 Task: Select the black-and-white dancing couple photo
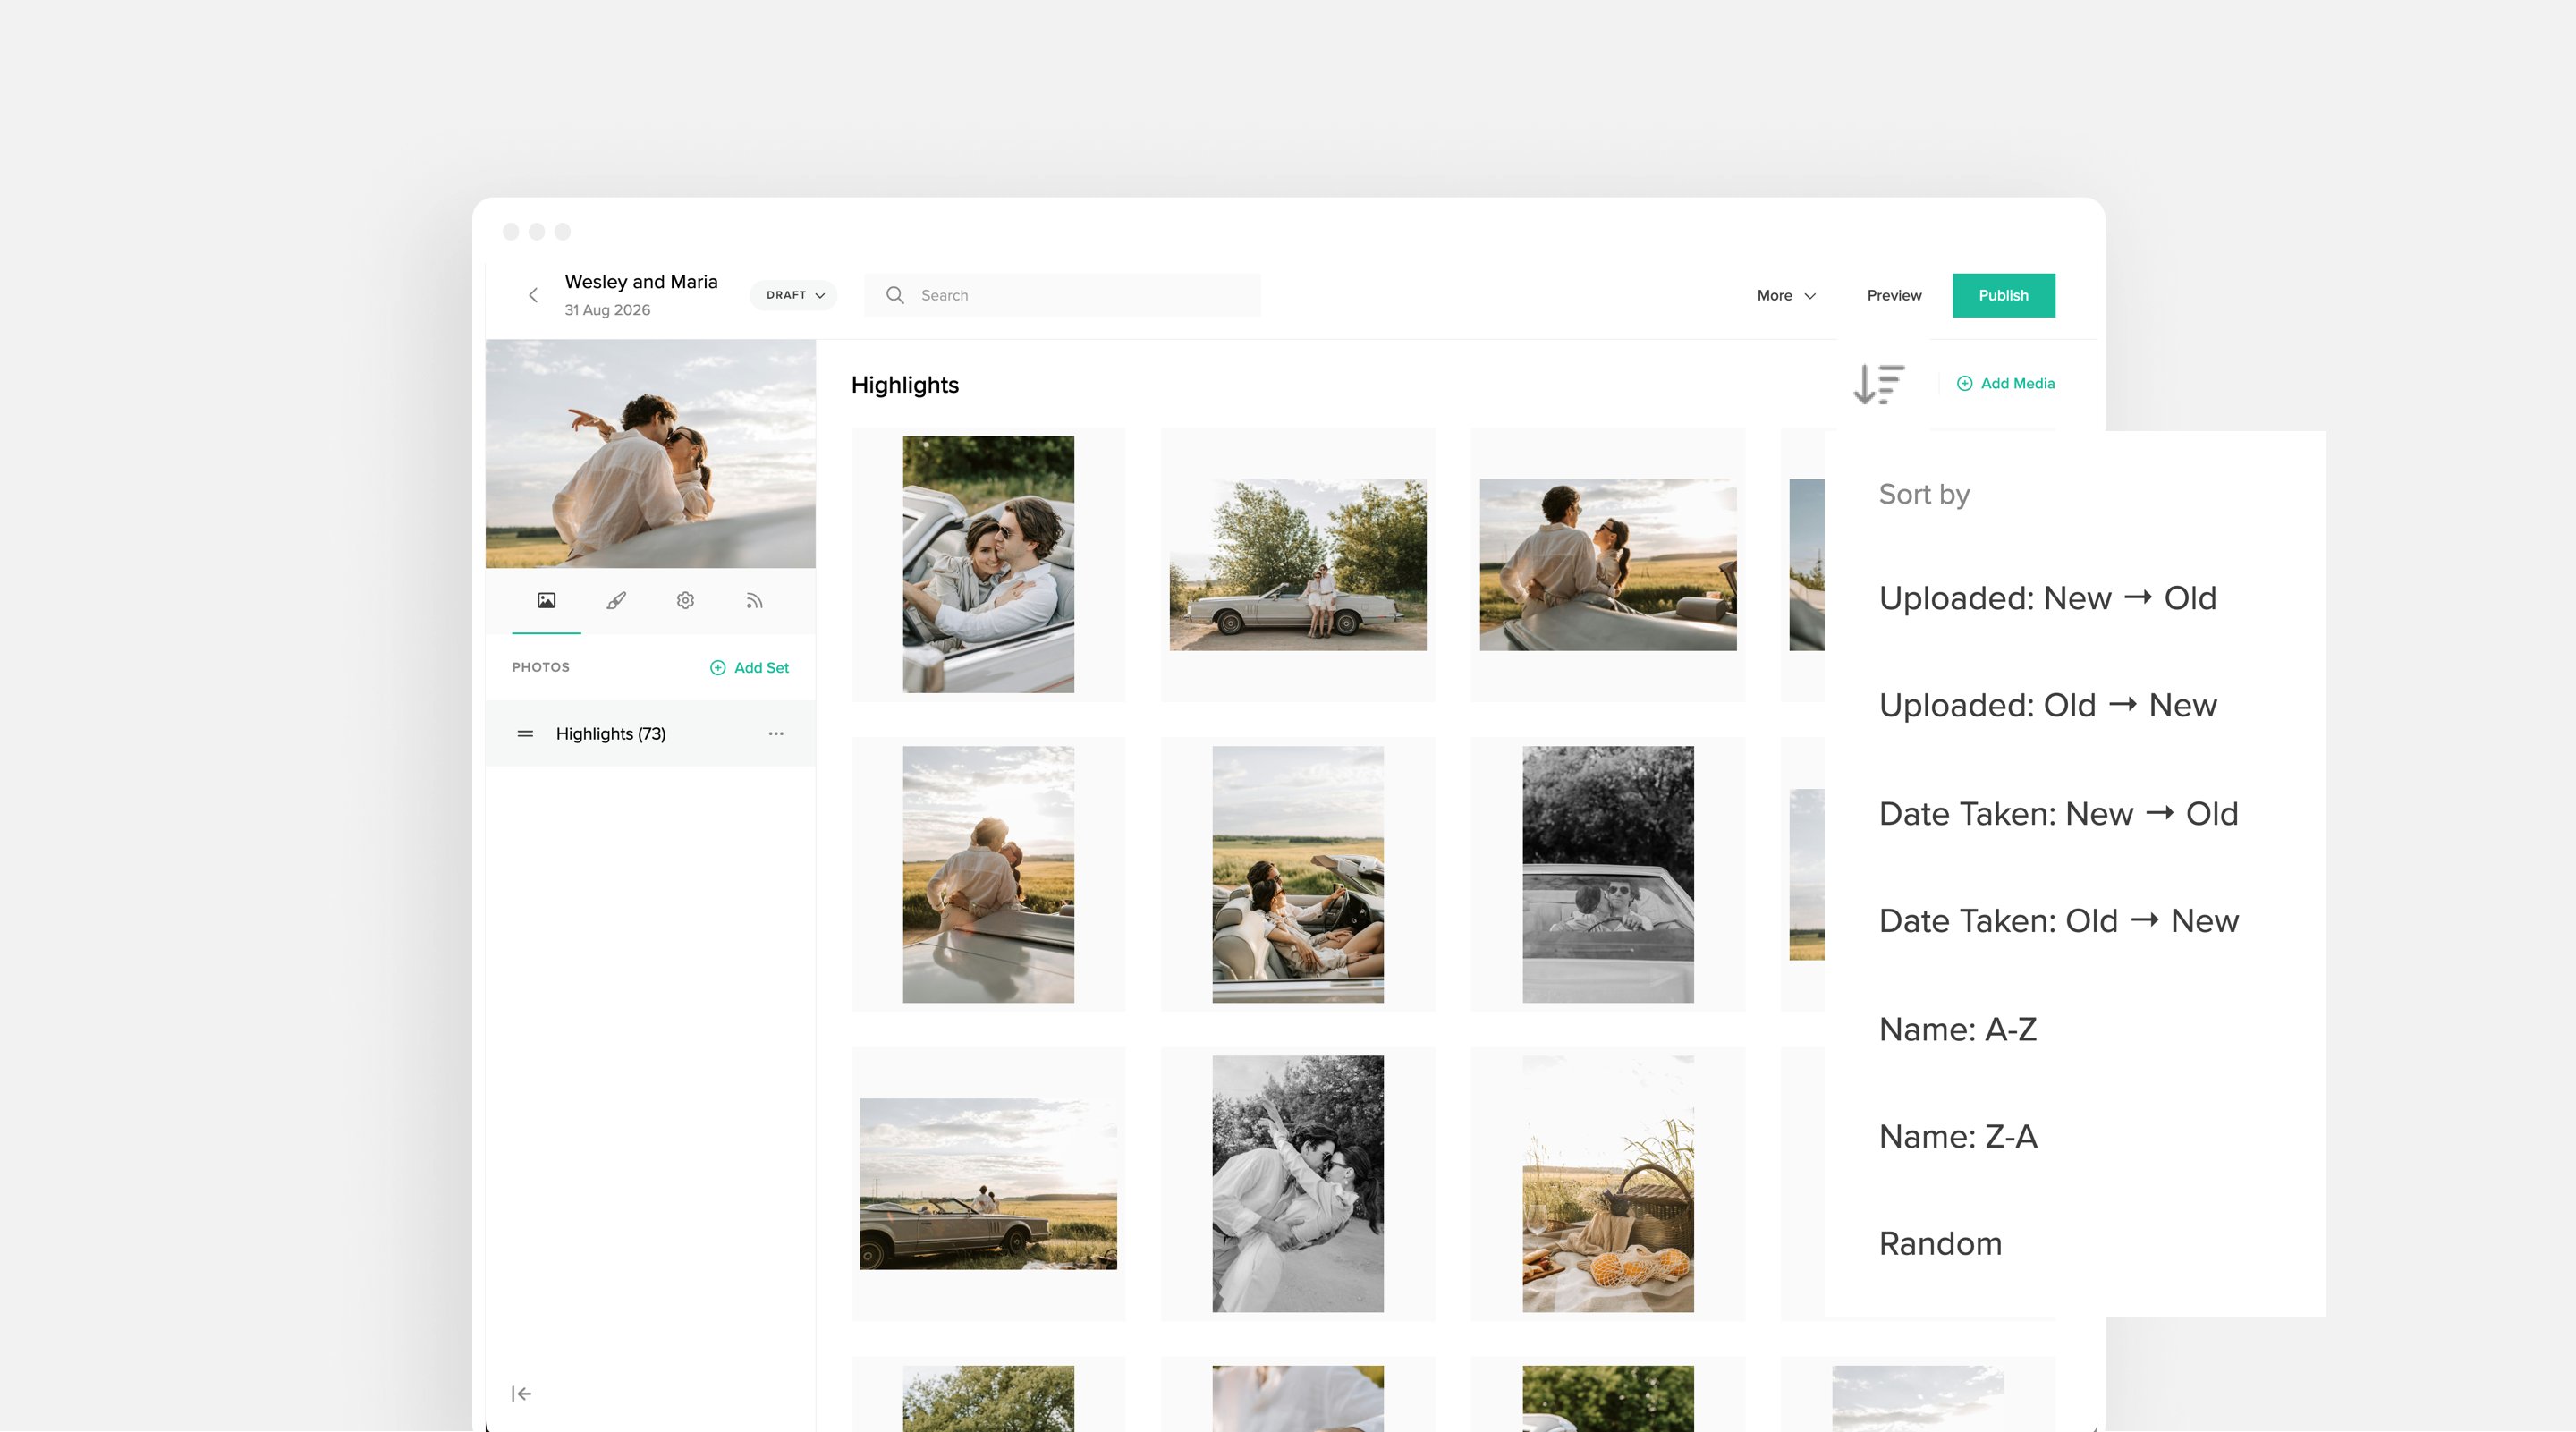click(x=1298, y=1184)
